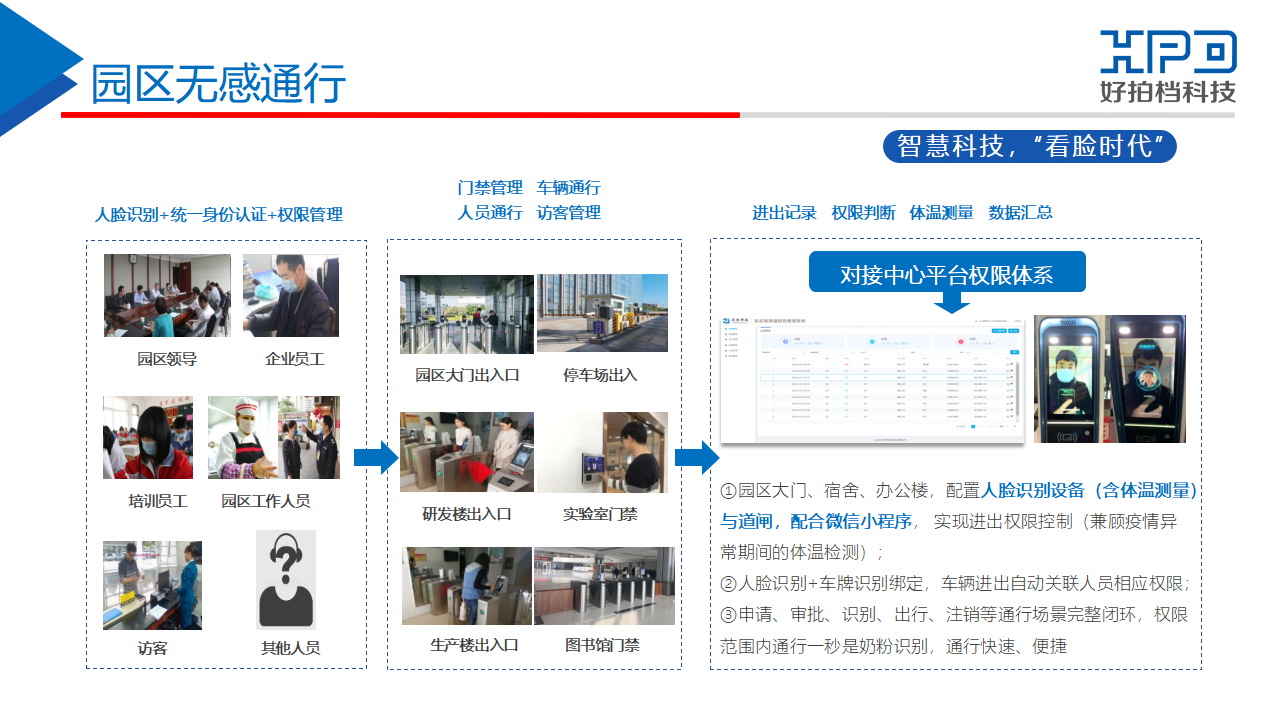
Task: Click the 人脸识别设备（含体温测量） bold text
Action: click(x=1089, y=490)
